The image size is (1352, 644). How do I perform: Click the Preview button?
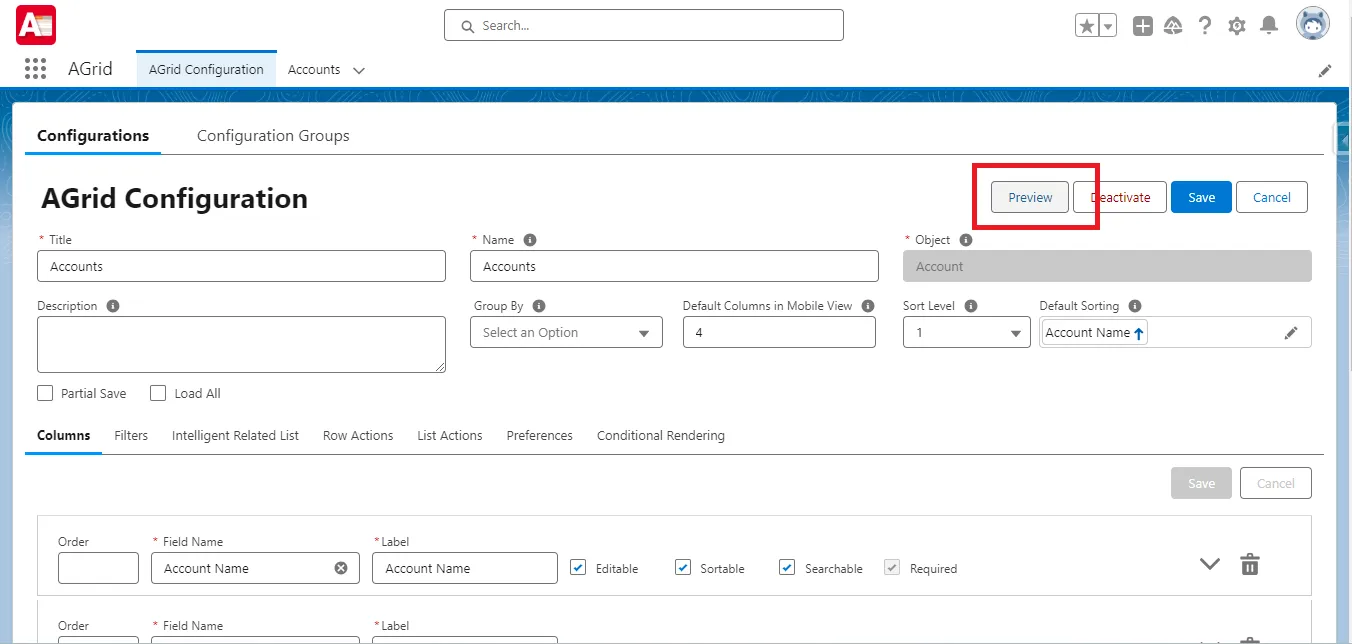1028,197
